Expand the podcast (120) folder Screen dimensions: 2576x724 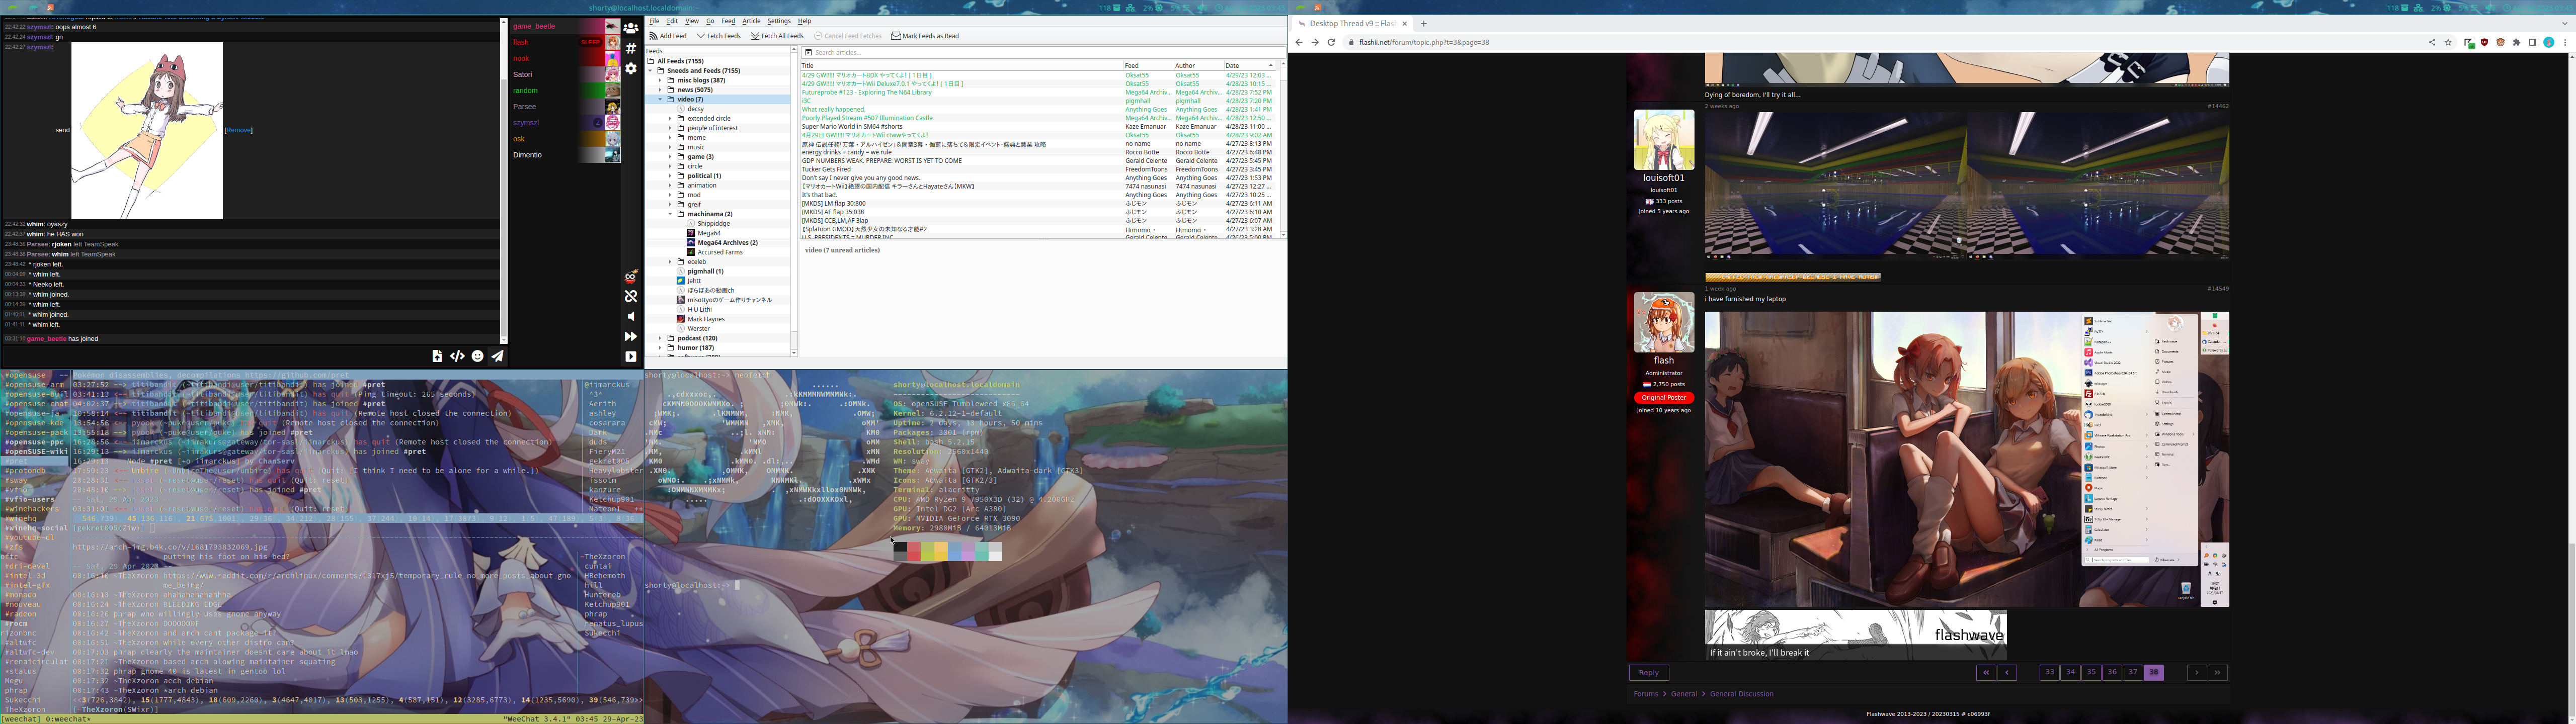(660, 338)
